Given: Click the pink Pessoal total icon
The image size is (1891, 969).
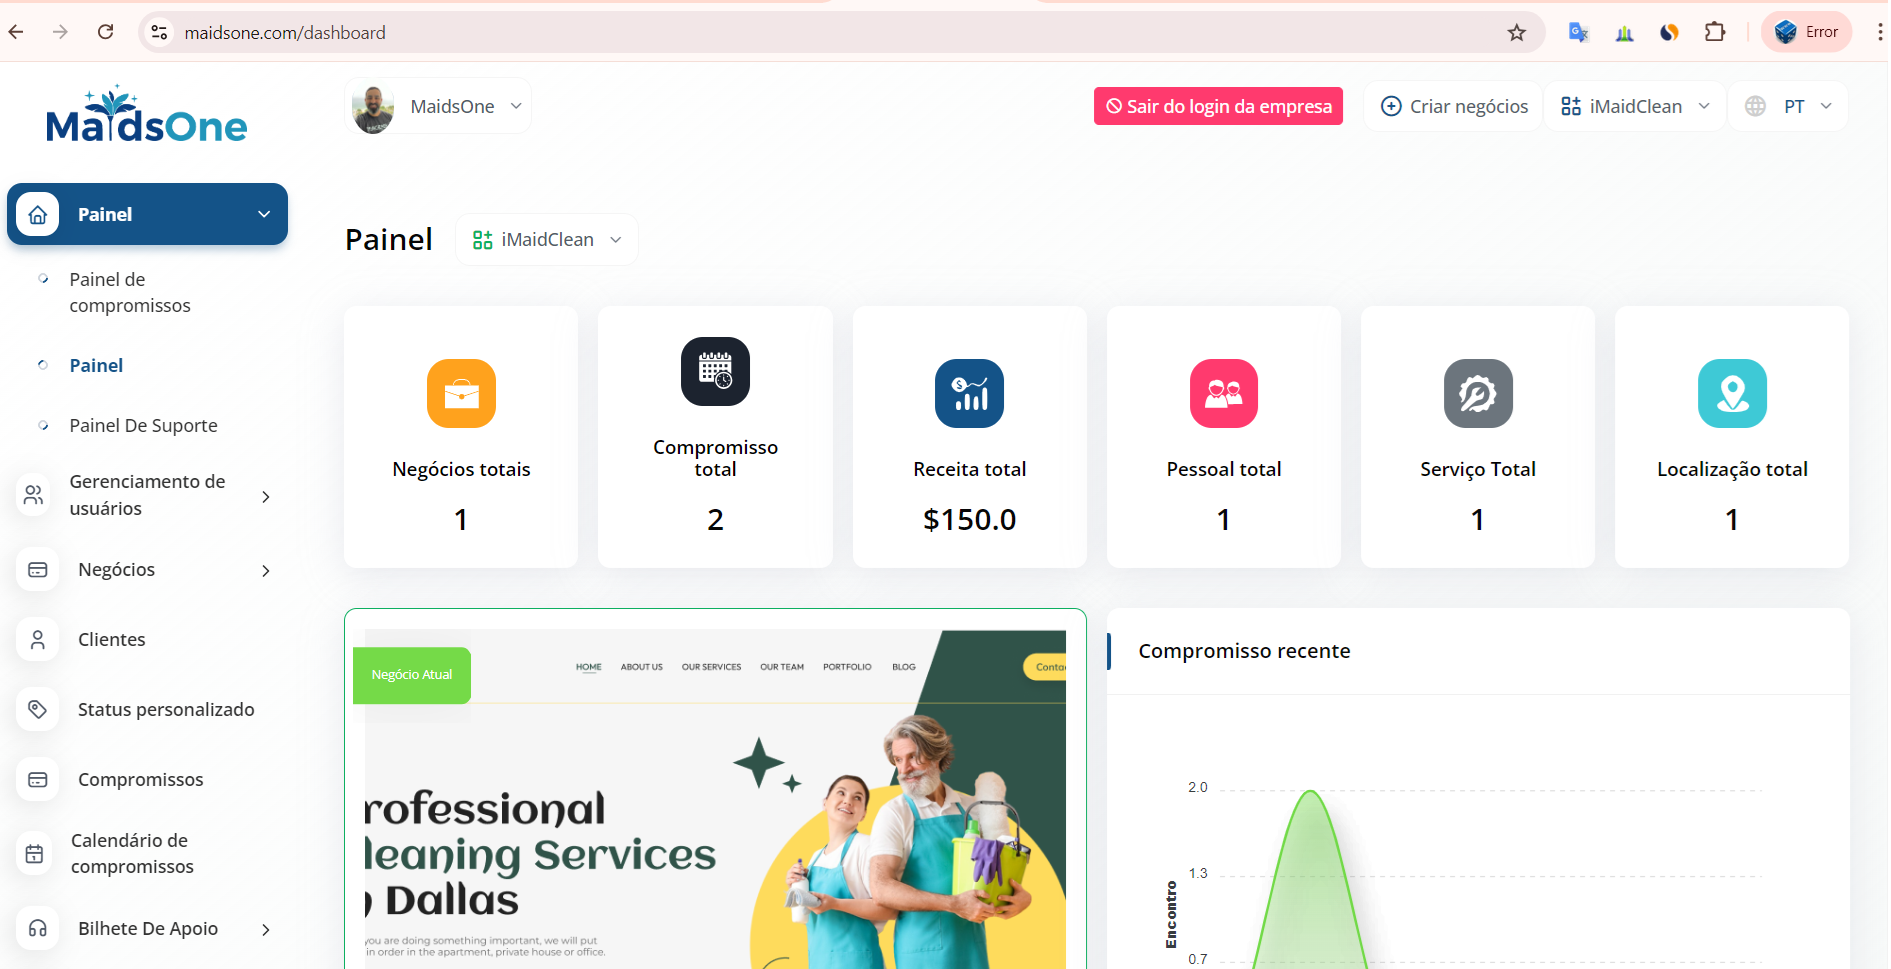Looking at the screenshot, I should coord(1223,393).
